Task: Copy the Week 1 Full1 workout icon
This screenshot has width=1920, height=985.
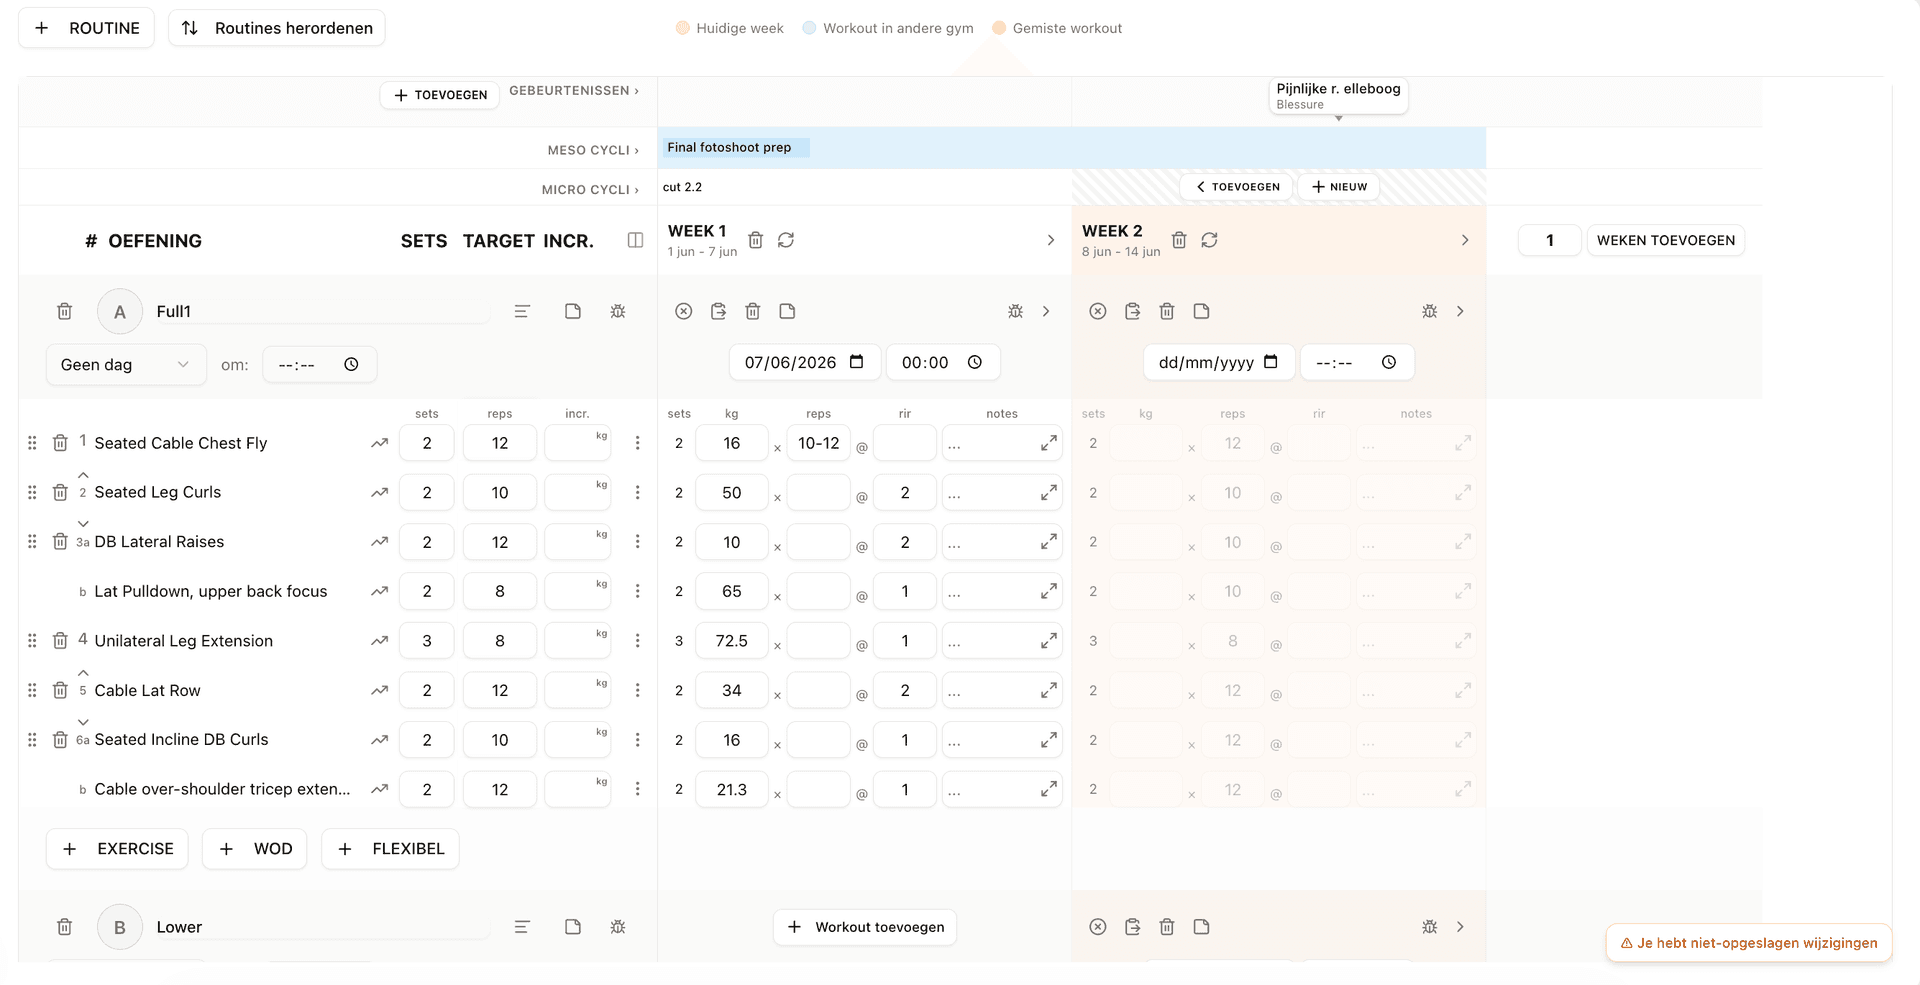Action: (718, 311)
